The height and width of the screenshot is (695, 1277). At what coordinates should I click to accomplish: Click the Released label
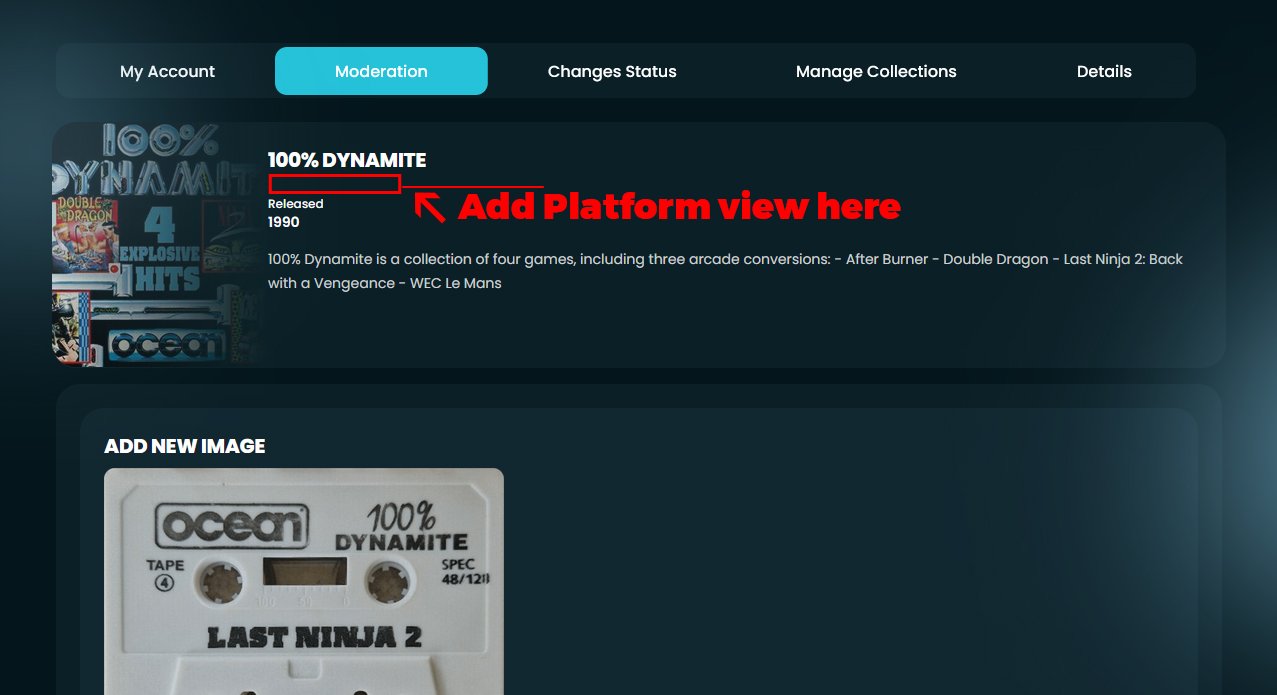click(x=296, y=204)
